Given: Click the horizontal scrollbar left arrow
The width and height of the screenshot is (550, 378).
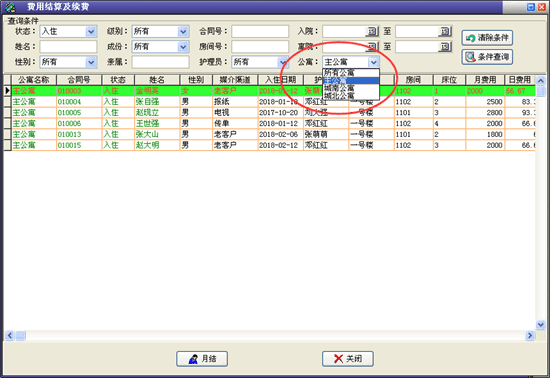Looking at the screenshot, I should (9, 336).
